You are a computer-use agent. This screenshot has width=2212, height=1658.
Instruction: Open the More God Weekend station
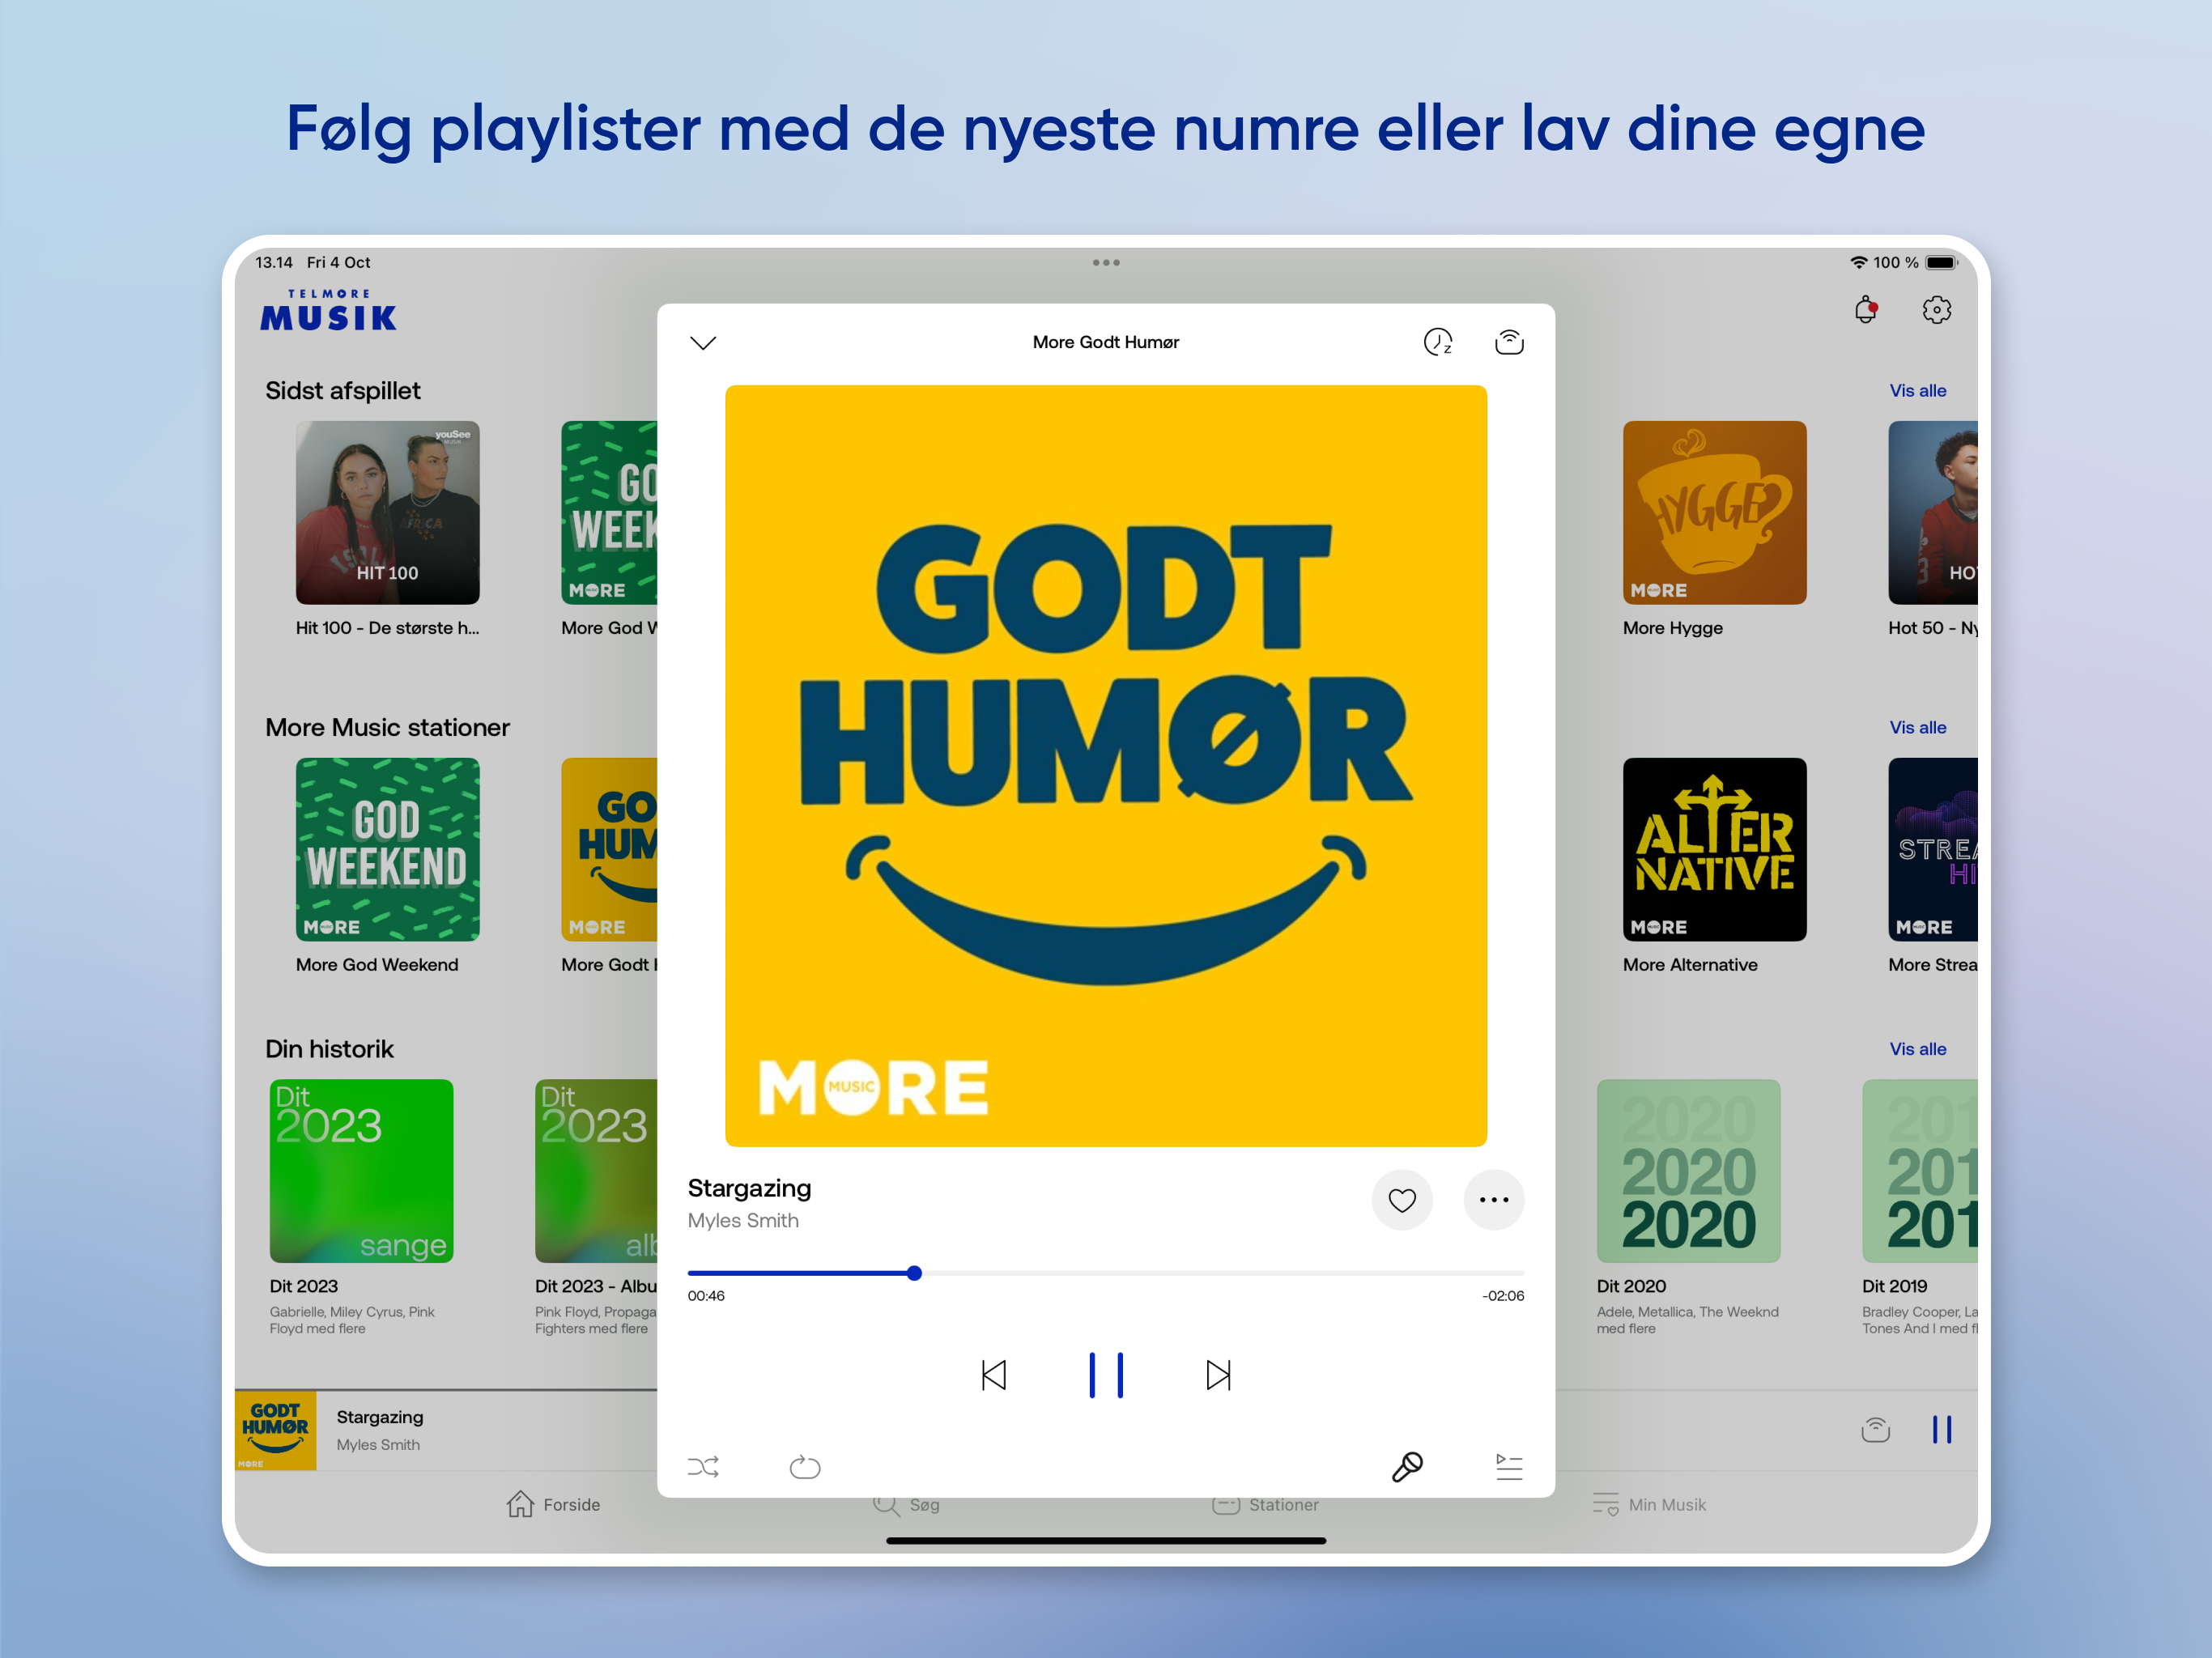pos(387,849)
